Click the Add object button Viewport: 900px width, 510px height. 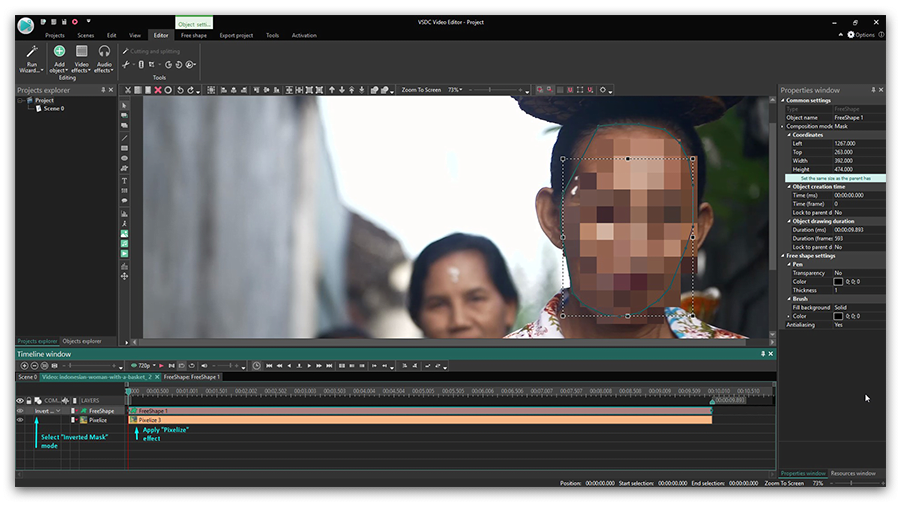[x=59, y=59]
